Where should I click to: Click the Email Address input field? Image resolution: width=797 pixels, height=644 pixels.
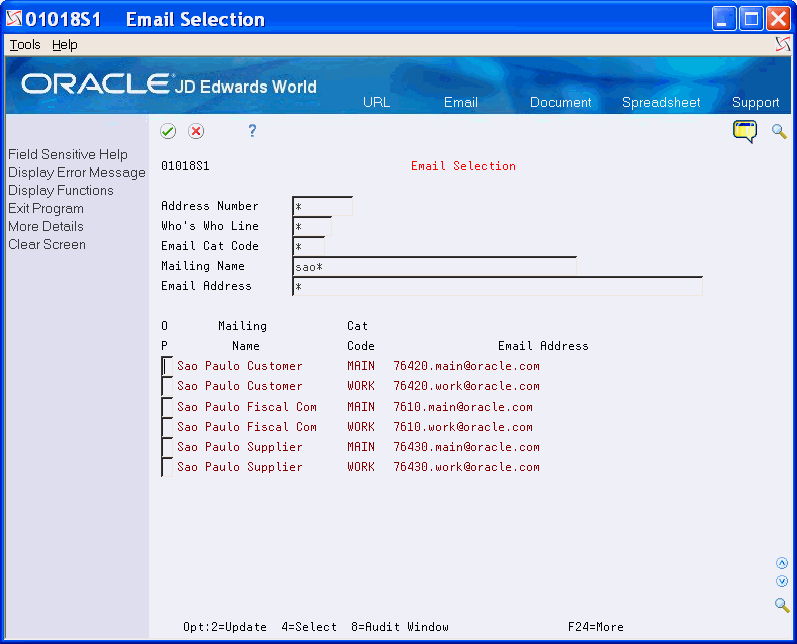tap(498, 286)
